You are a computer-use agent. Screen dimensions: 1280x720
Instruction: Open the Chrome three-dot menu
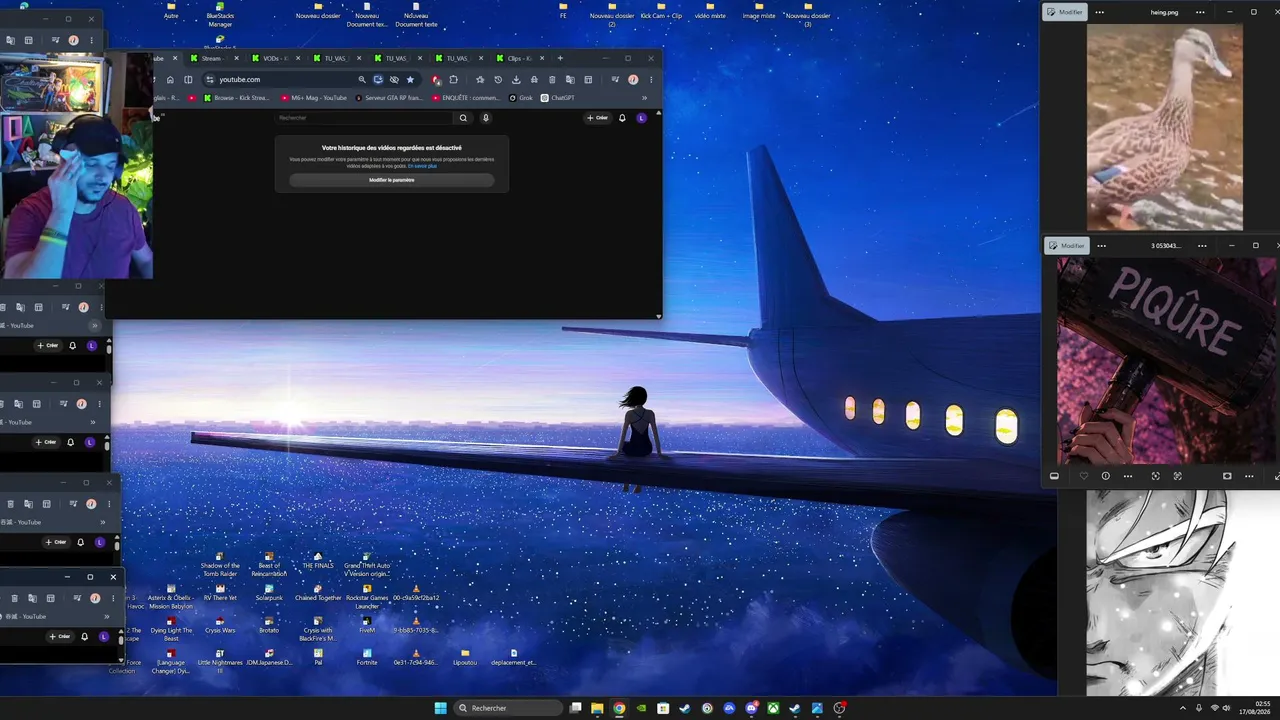(650, 80)
